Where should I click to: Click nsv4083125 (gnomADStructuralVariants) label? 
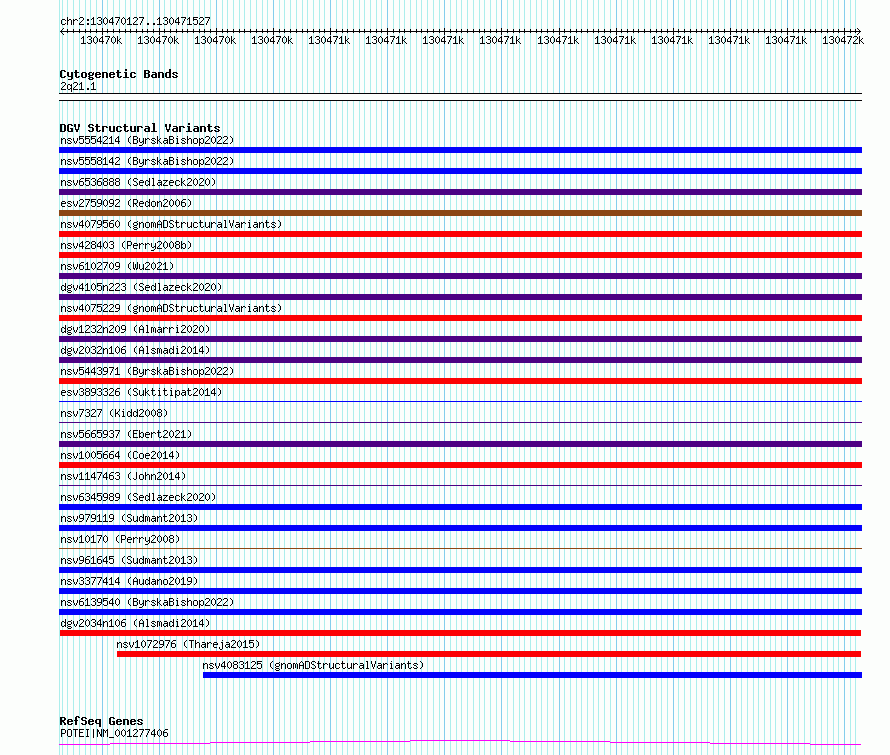pyautogui.click(x=313, y=665)
